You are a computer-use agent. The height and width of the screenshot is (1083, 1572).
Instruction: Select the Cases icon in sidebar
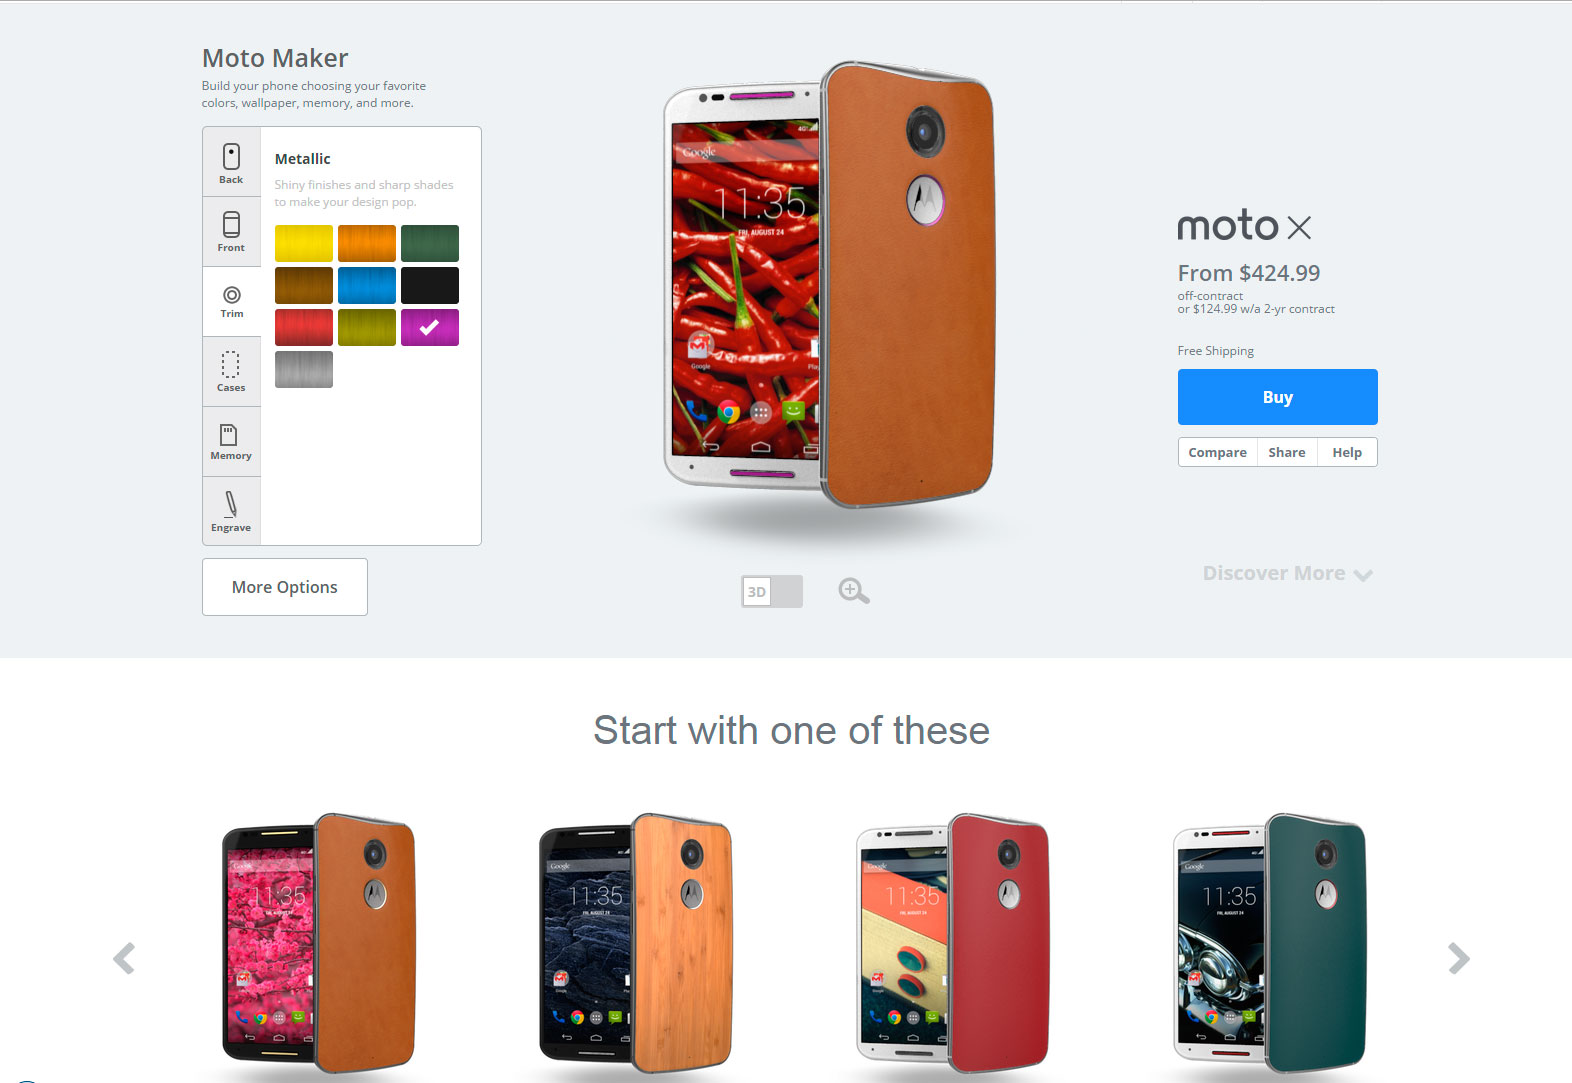(231, 371)
